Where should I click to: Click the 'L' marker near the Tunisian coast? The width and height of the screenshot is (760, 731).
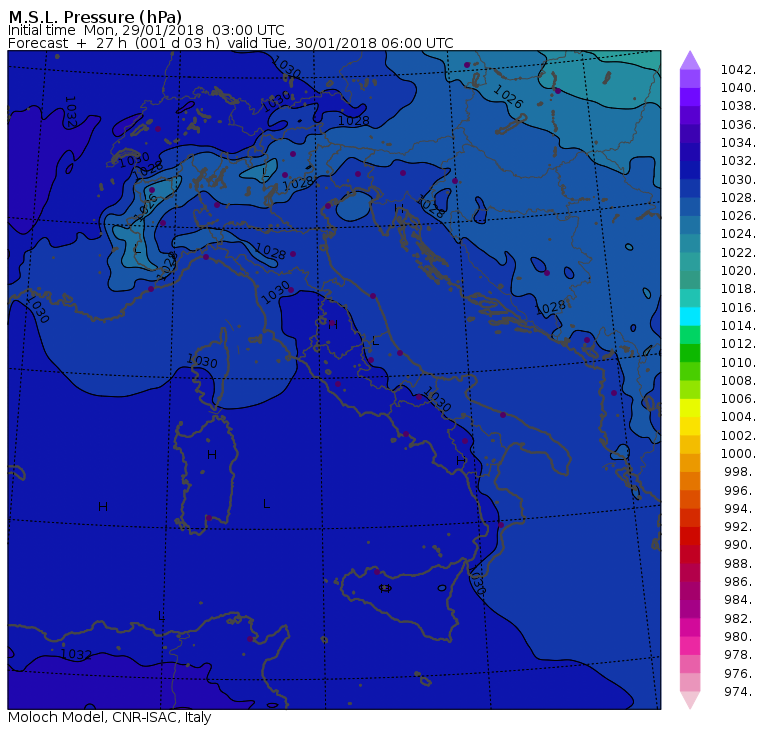point(161,616)
